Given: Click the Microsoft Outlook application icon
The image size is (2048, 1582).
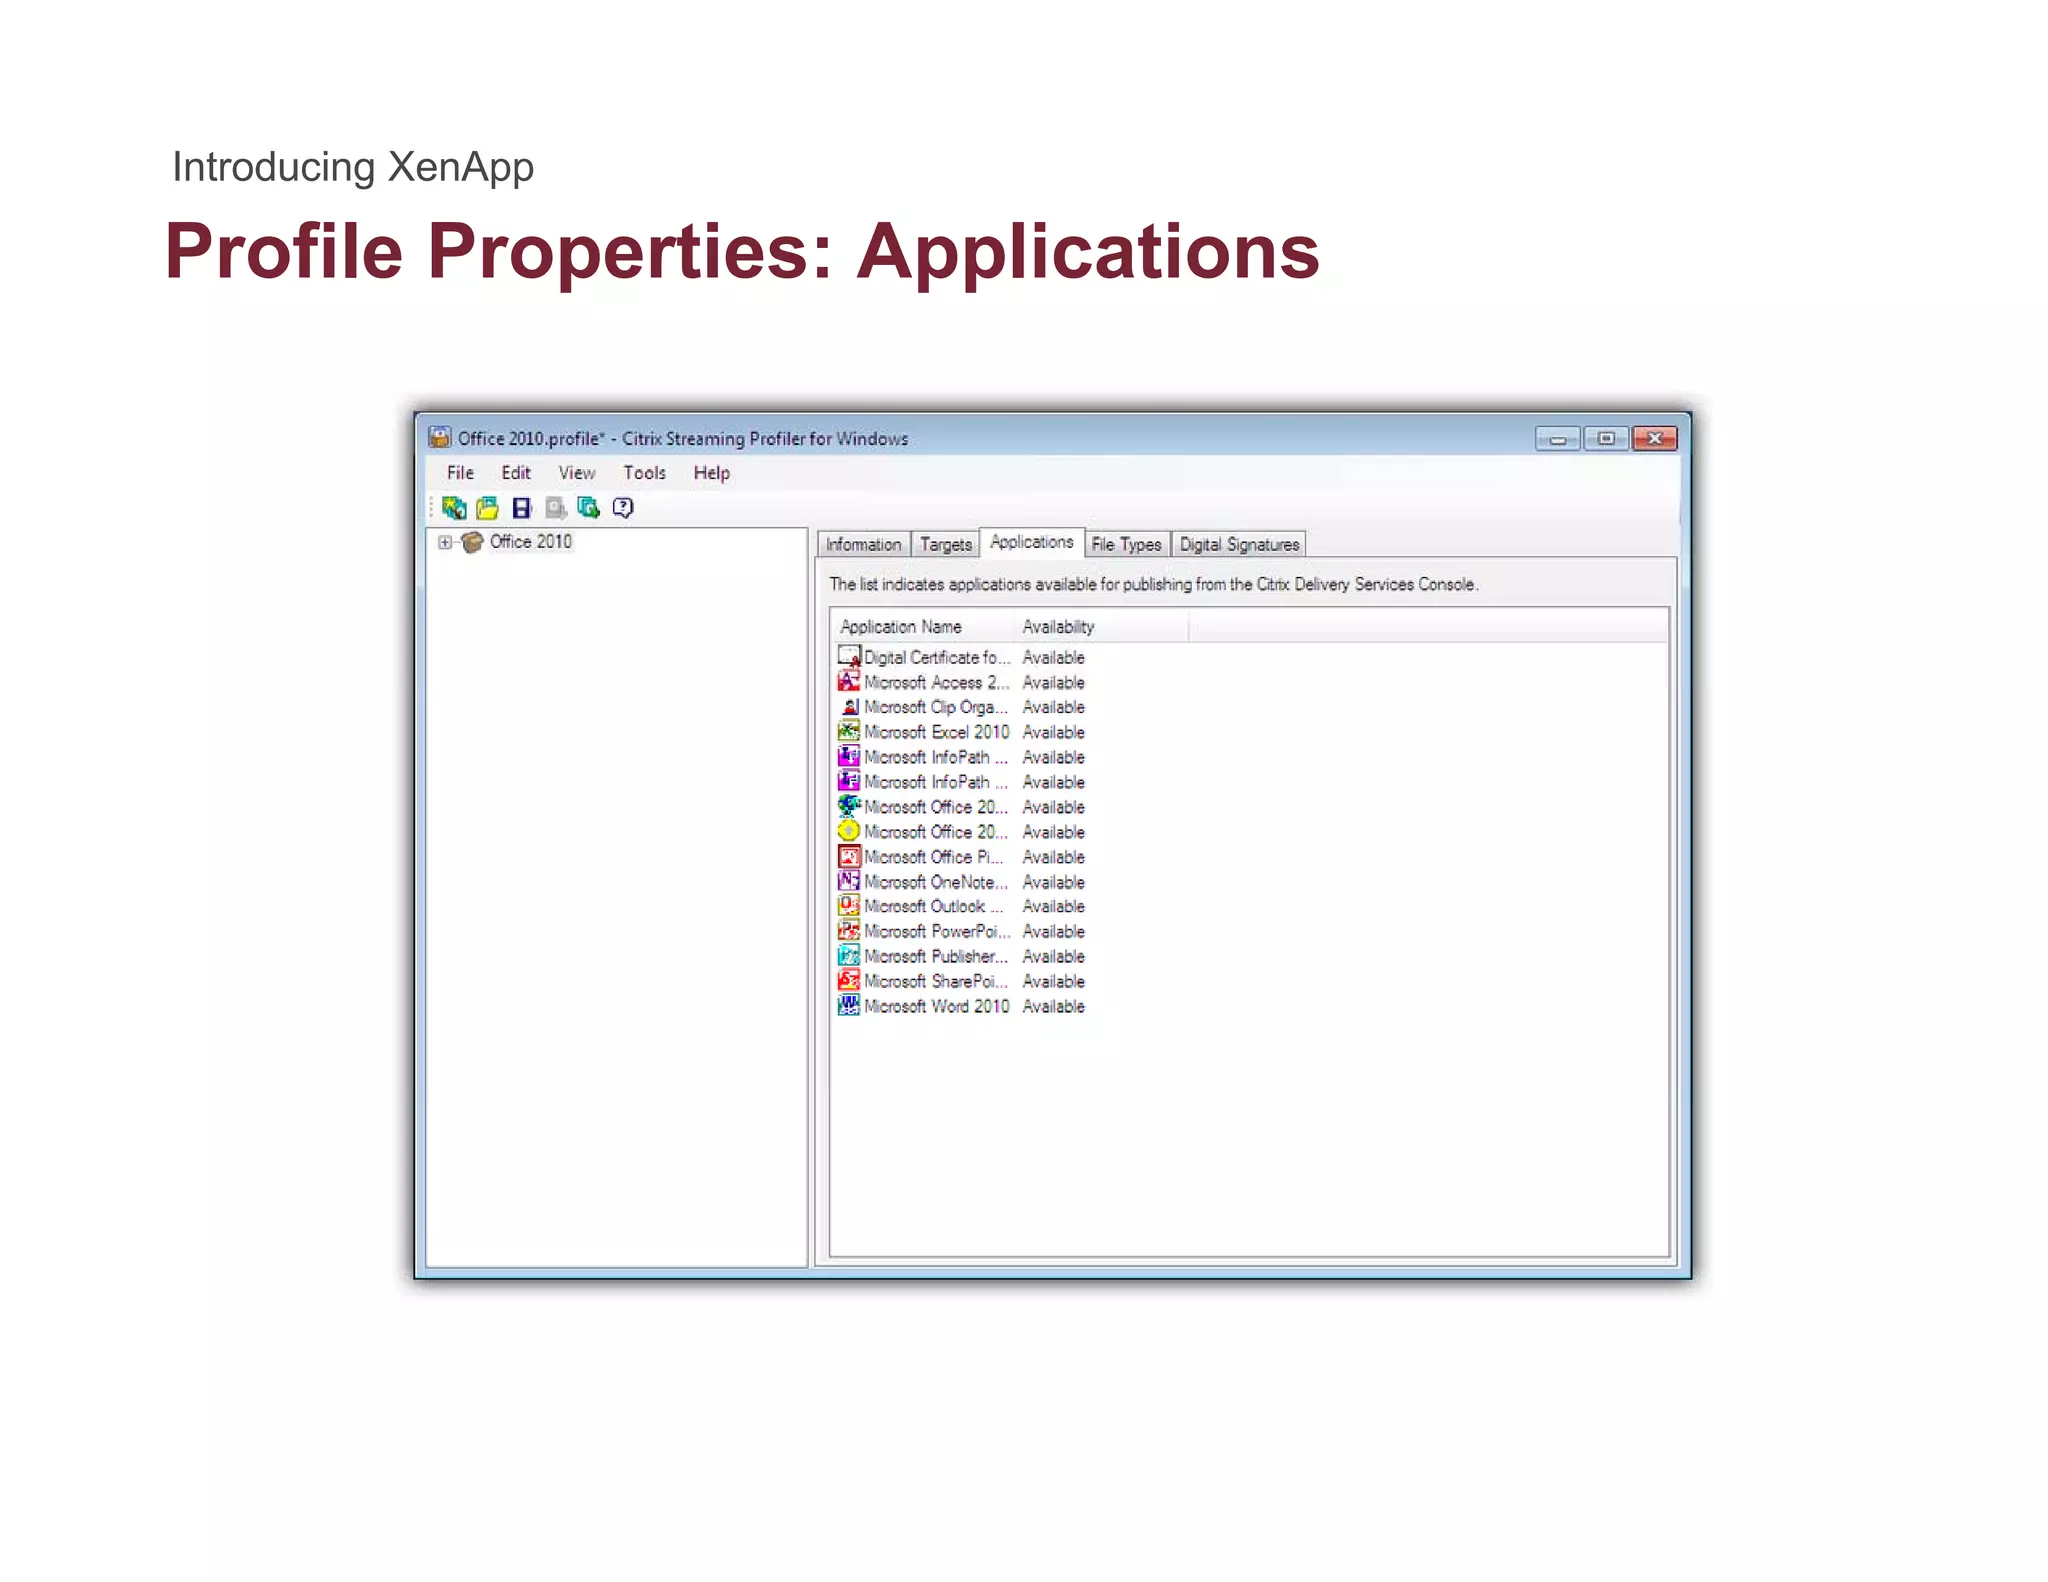Looking at the screenshot, I should (x=849, y=906).
